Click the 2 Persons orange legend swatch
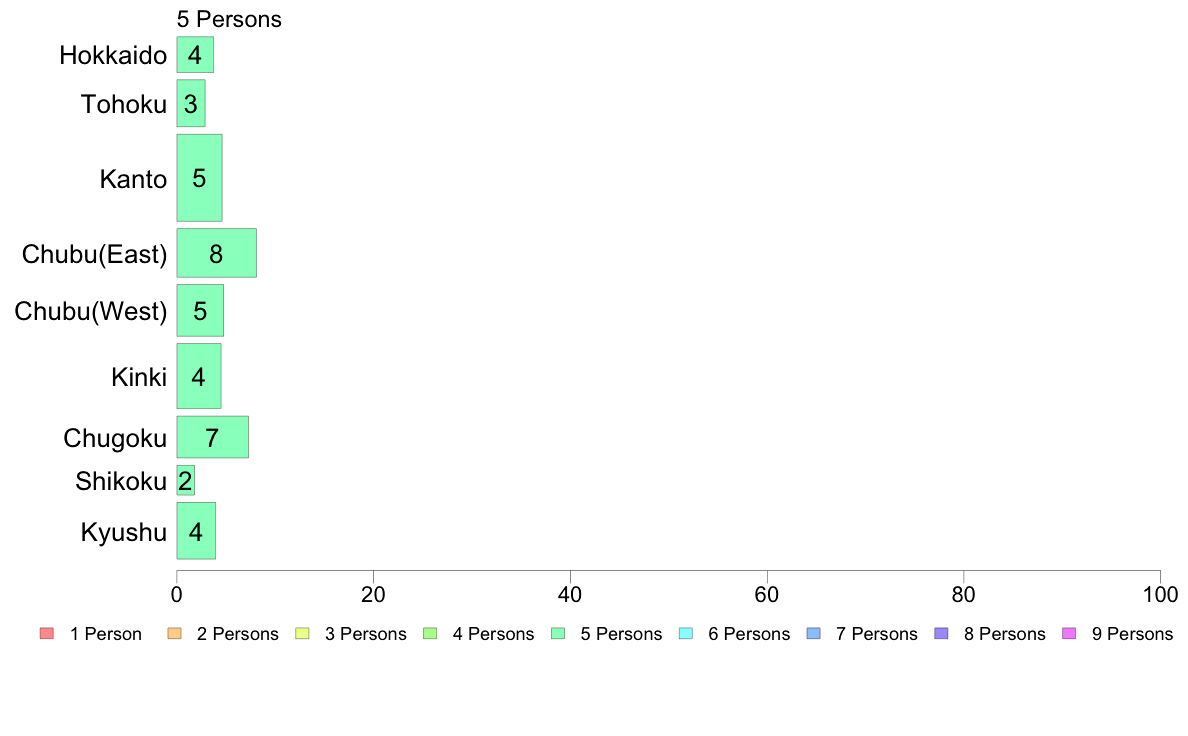1188x736 pixels. point(174,634)
